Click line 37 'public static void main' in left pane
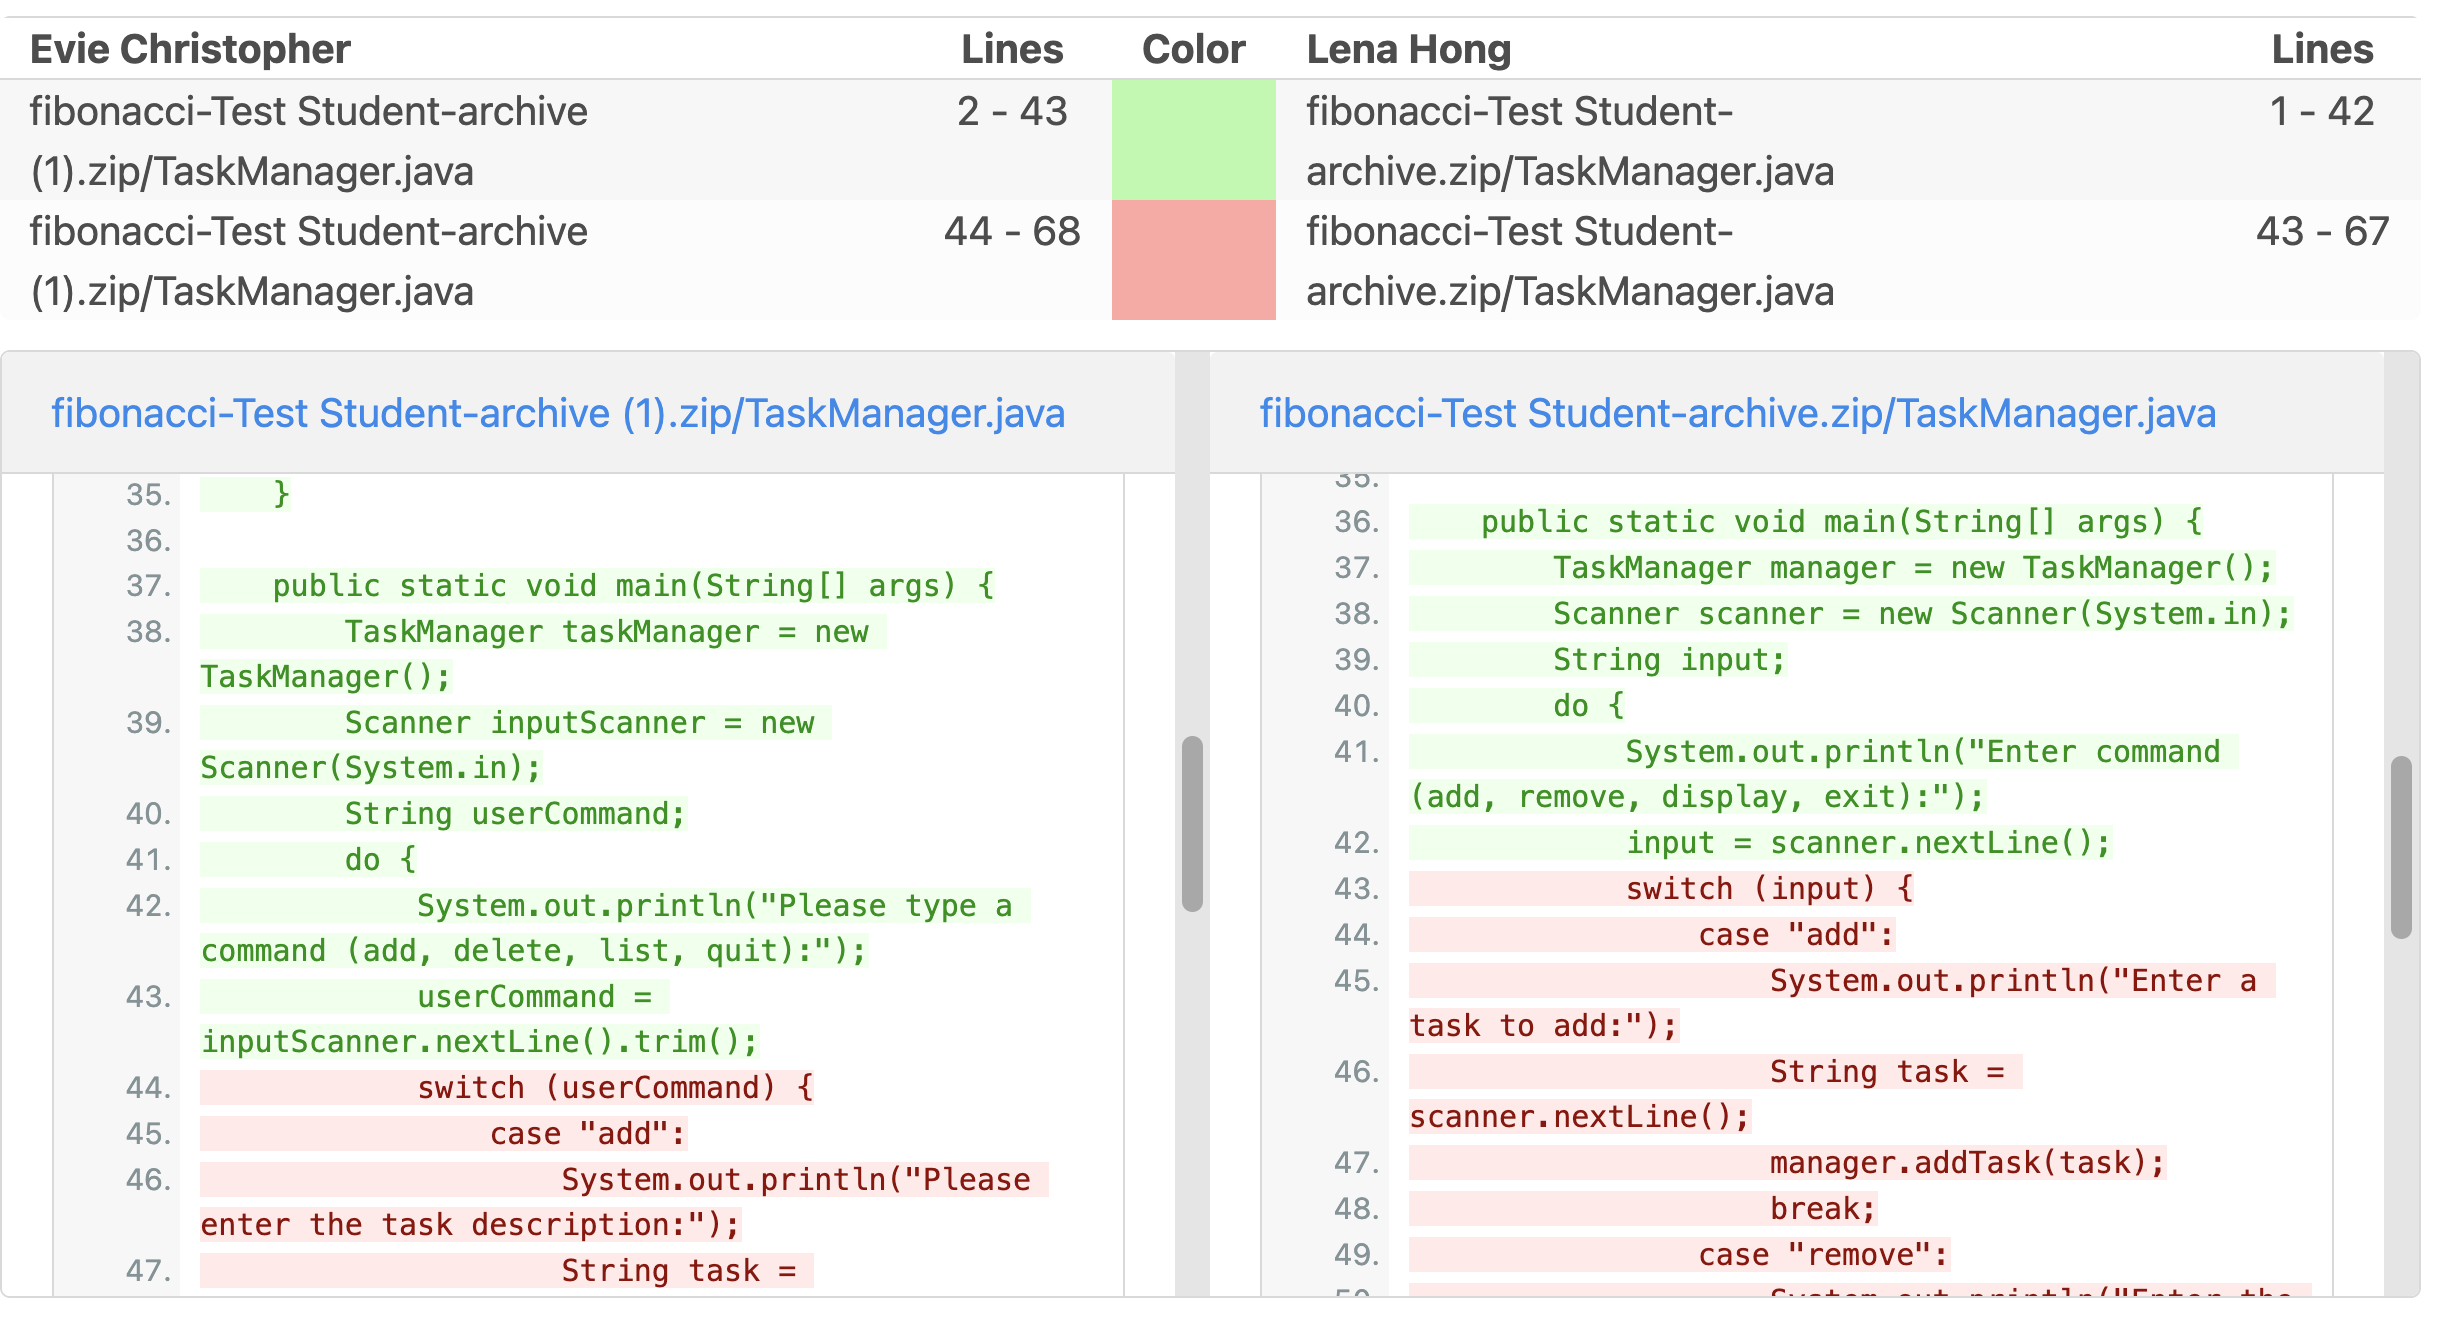 pos(598,585)
